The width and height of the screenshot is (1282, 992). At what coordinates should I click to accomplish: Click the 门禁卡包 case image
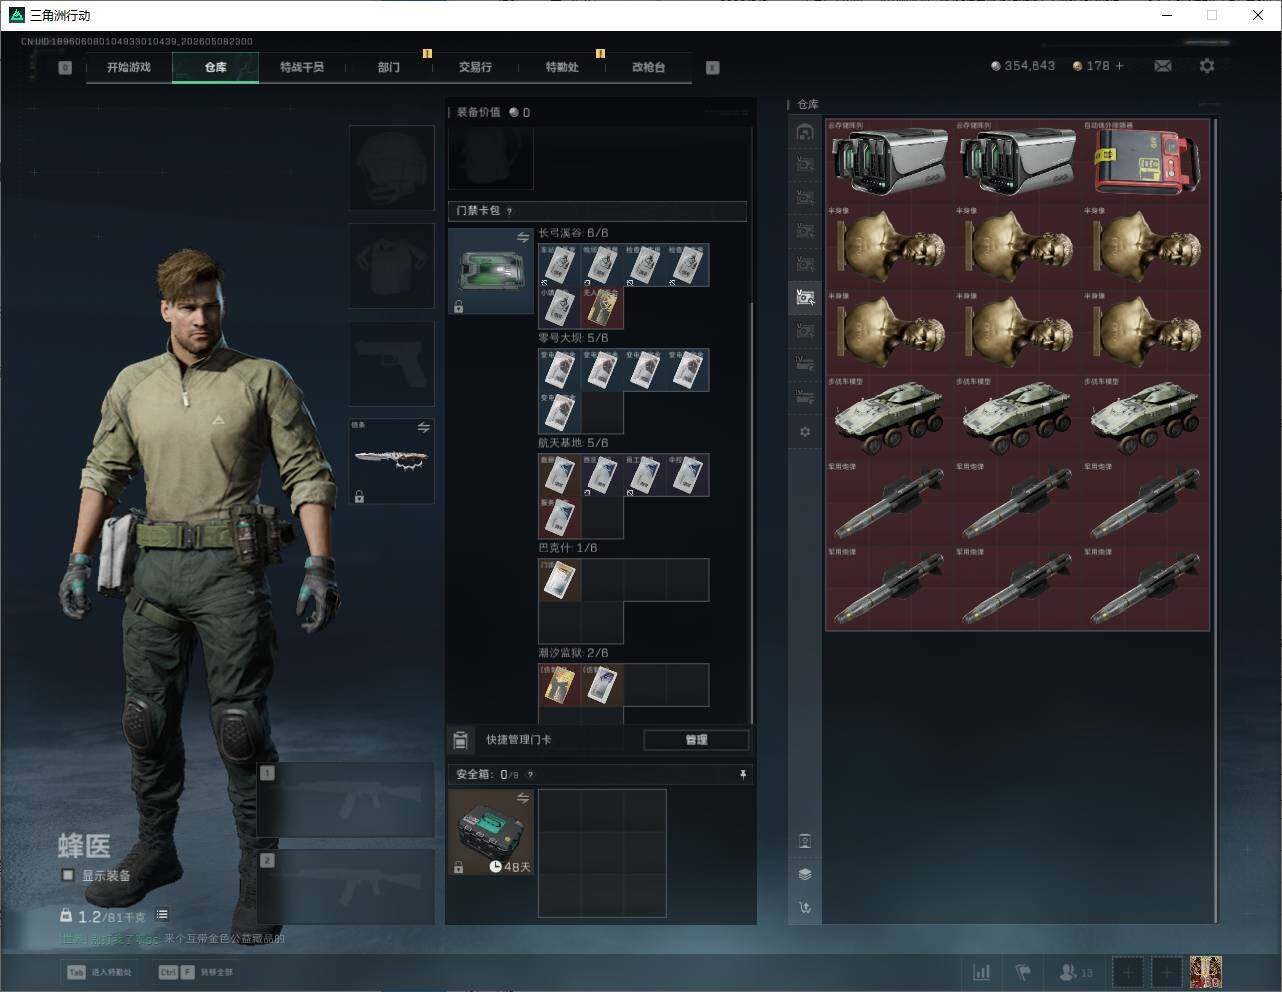(491, 271)
